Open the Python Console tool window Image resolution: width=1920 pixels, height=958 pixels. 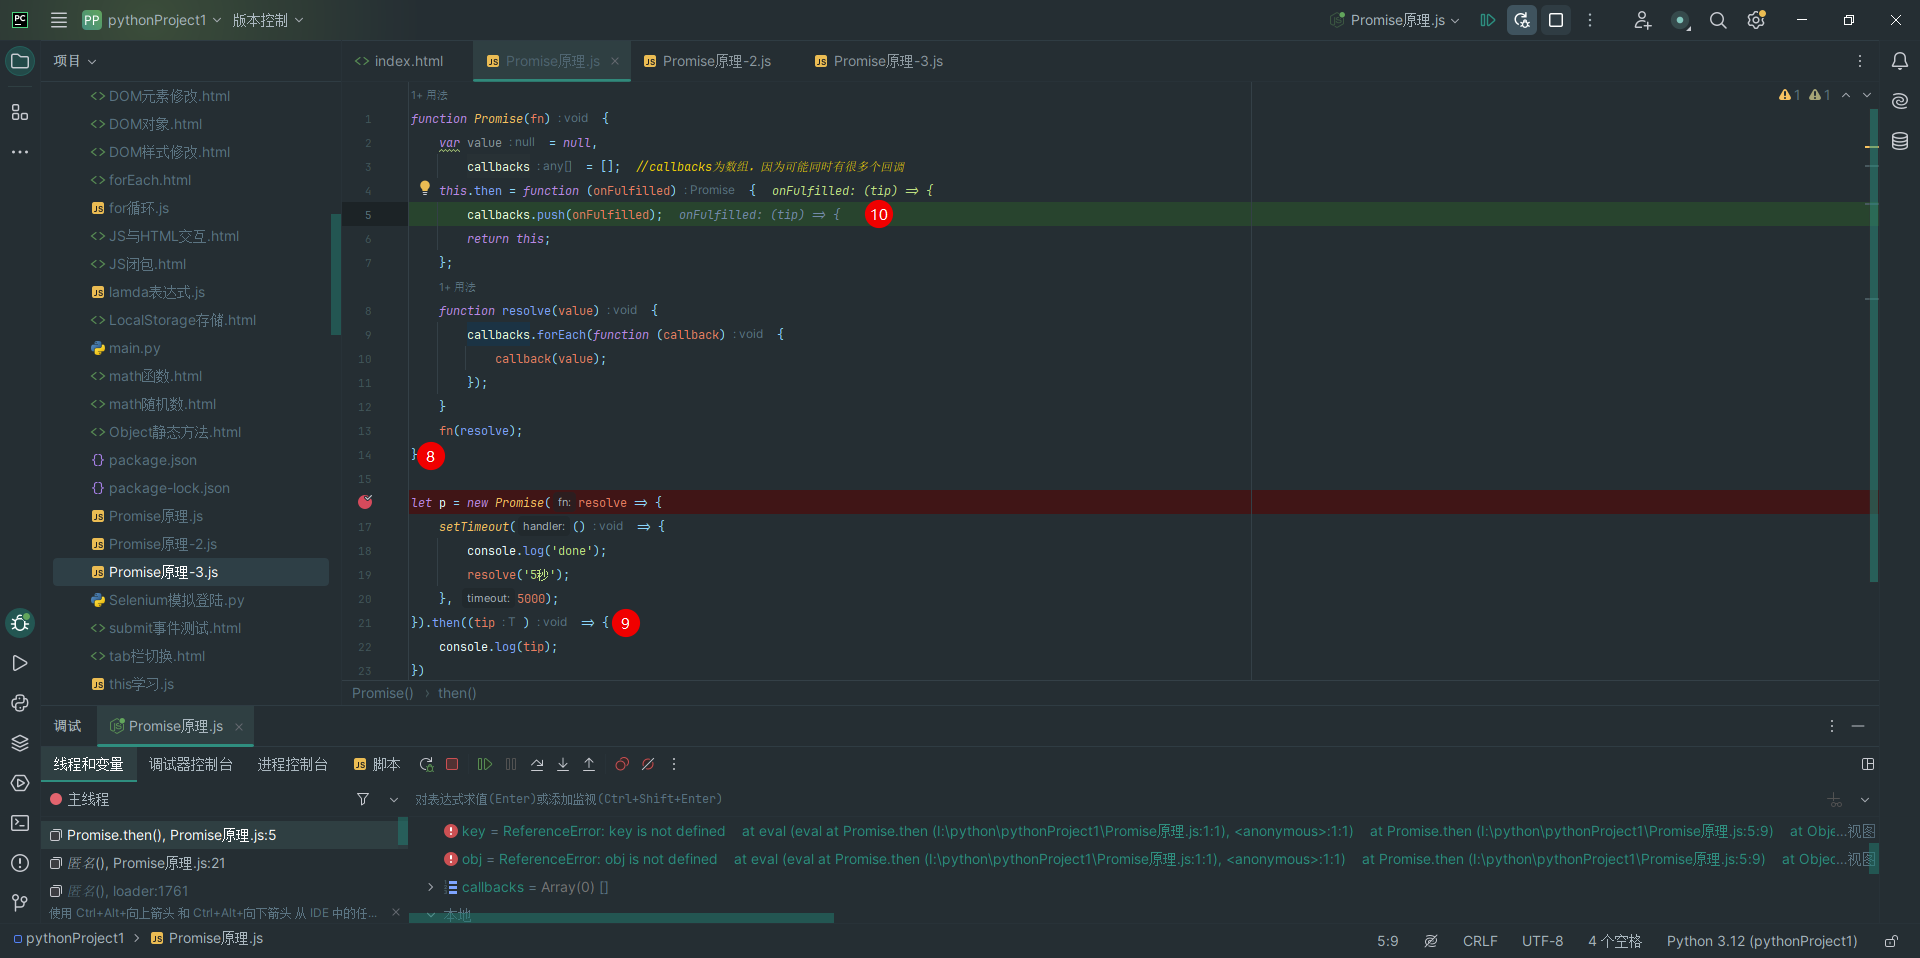point(20,703)
